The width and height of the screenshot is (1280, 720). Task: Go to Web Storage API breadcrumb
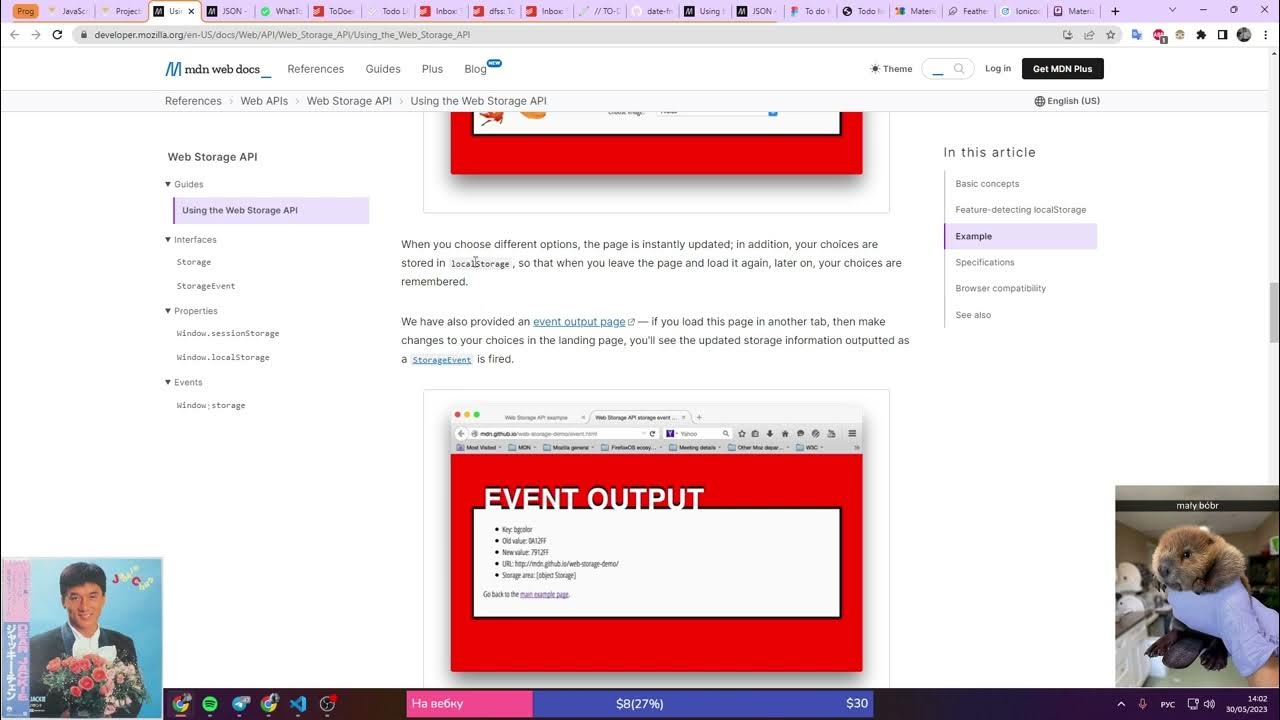click(349, 101)
